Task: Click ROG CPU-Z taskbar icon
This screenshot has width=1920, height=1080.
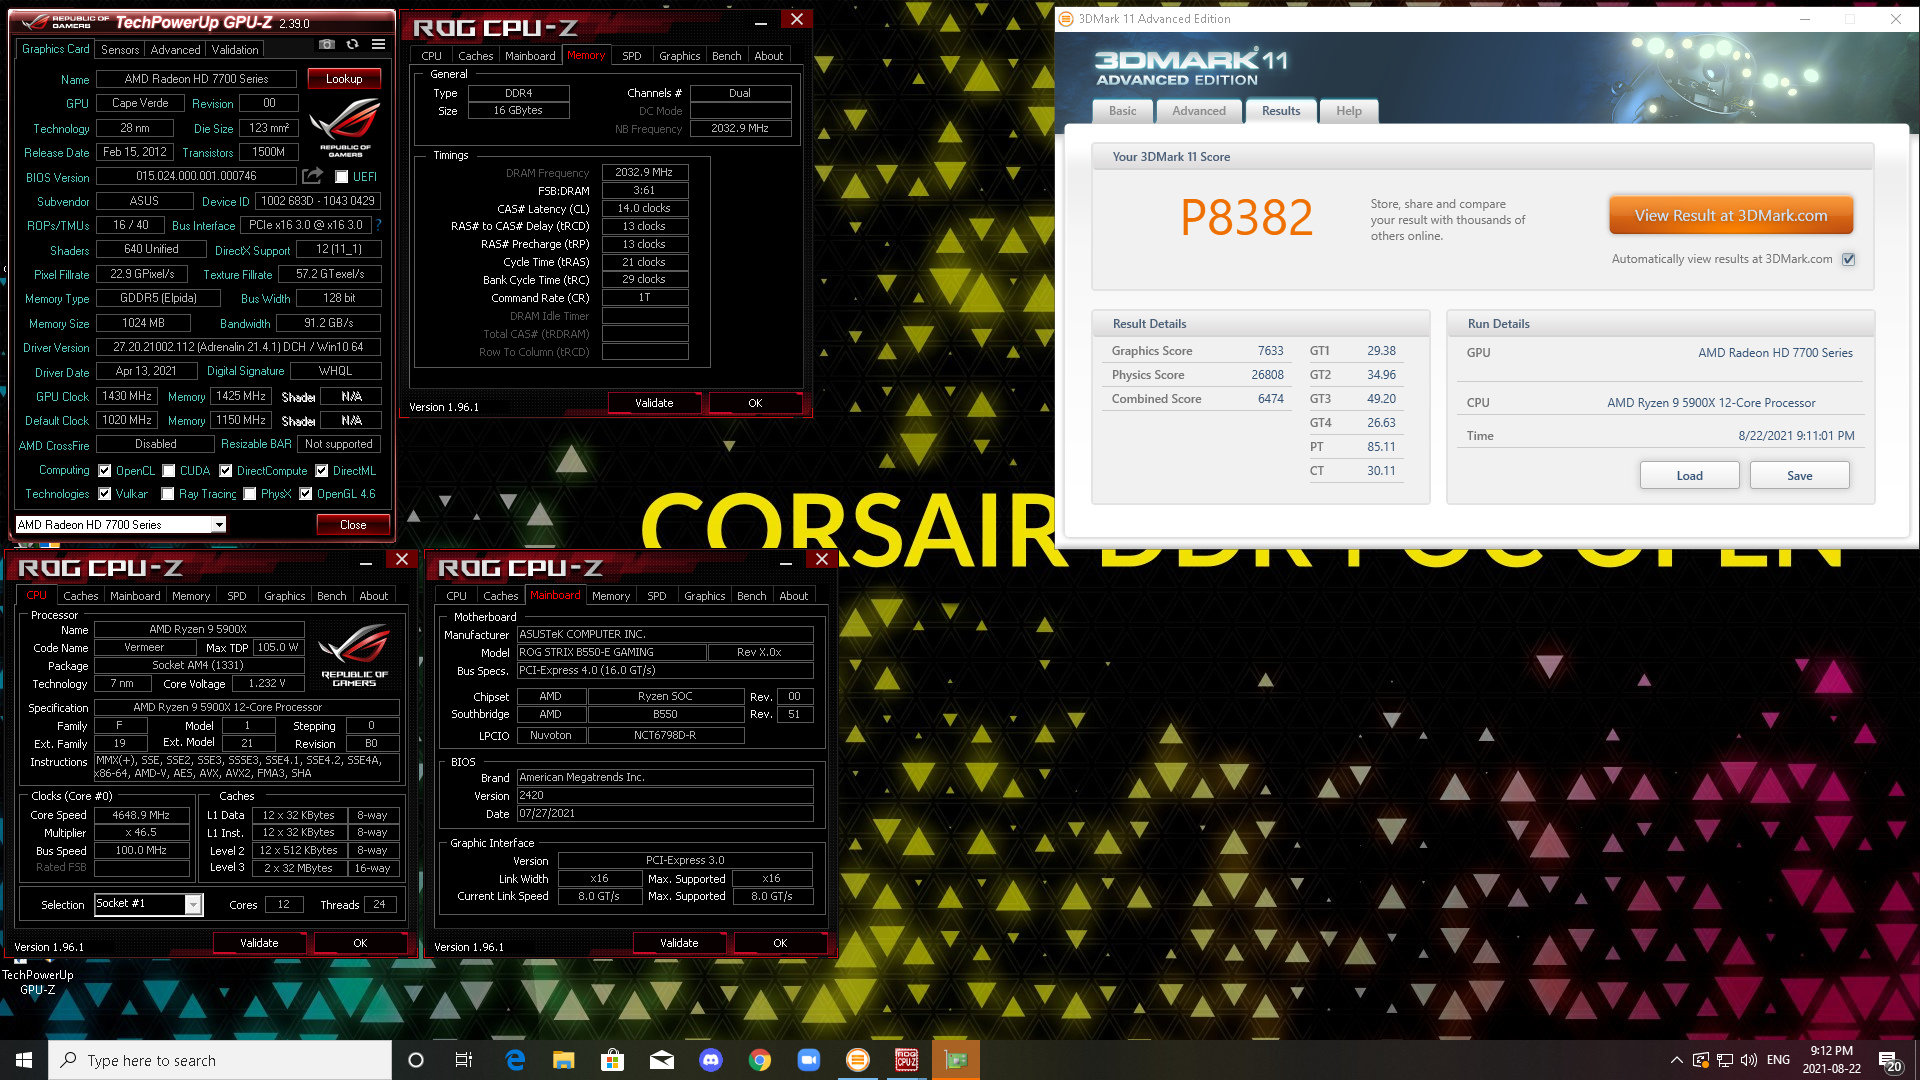Action: point(907,1060)
